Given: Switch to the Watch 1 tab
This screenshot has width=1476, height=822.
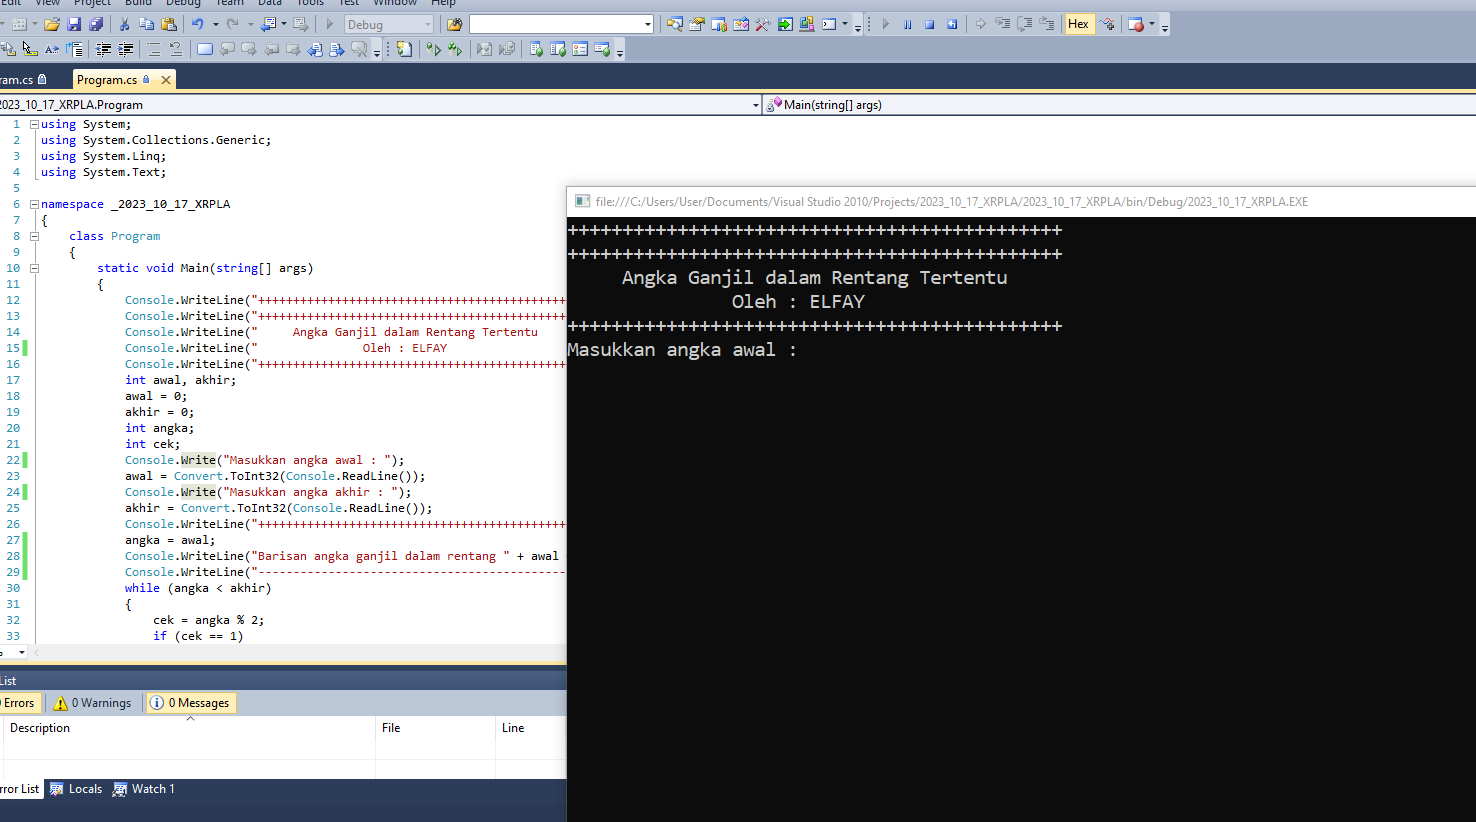Looking at the screenshot, I should 144,789.
